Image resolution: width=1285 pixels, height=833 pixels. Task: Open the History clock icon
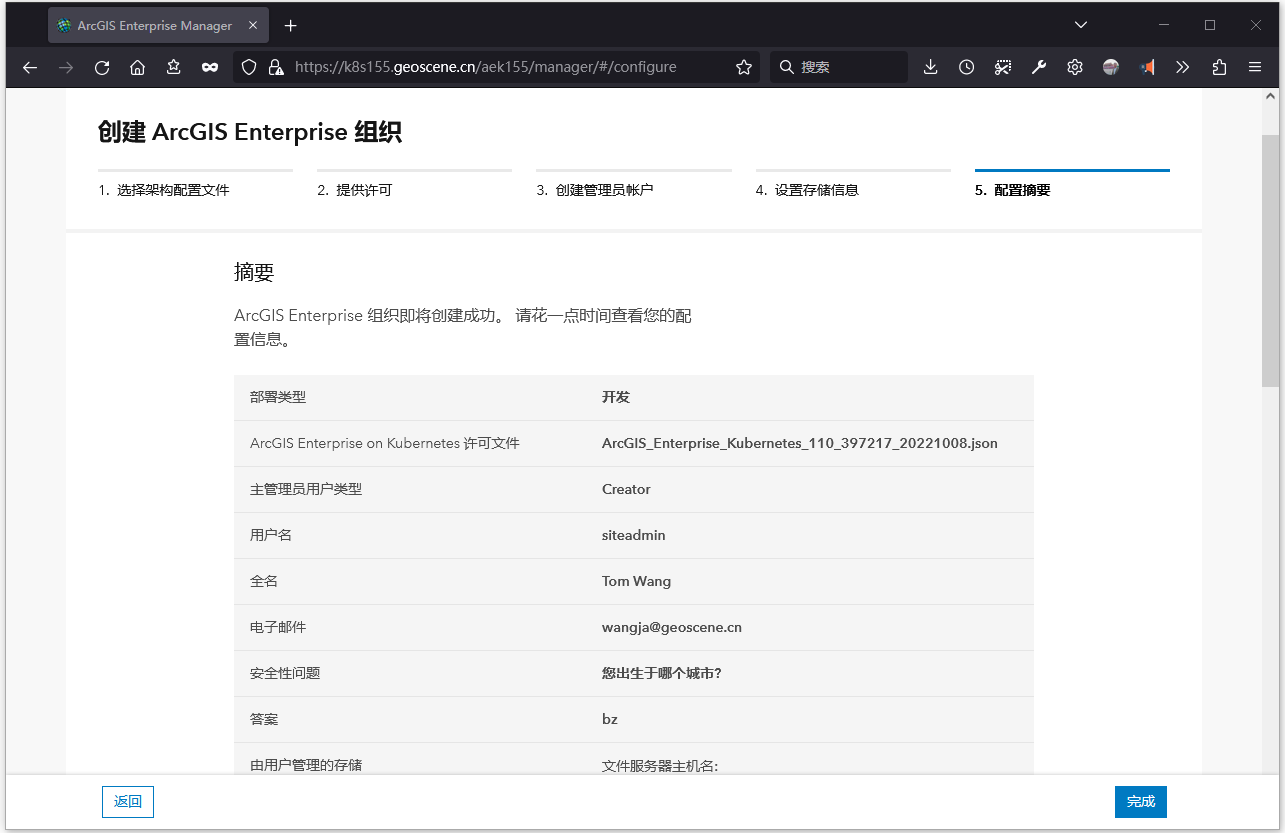(x=966, y=67)
